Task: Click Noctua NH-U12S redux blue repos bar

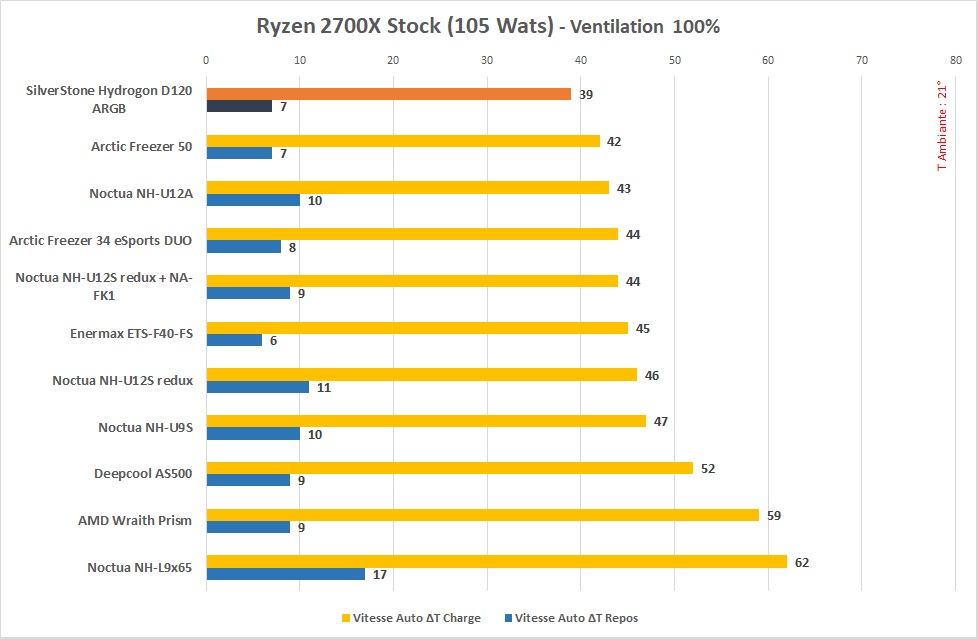Action: pos(258,387)
